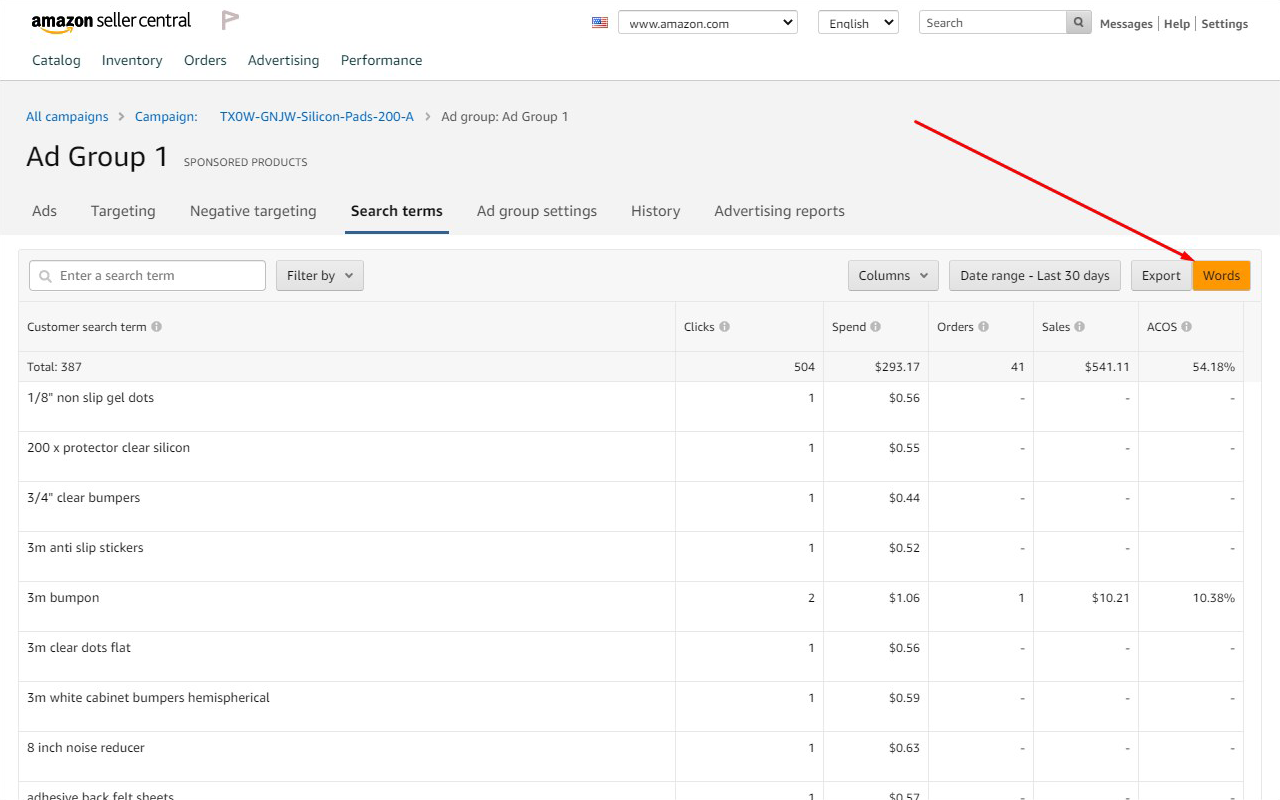Click the orange Words button
This screenshot has height=800, width=1280.
click(1221, 276)
